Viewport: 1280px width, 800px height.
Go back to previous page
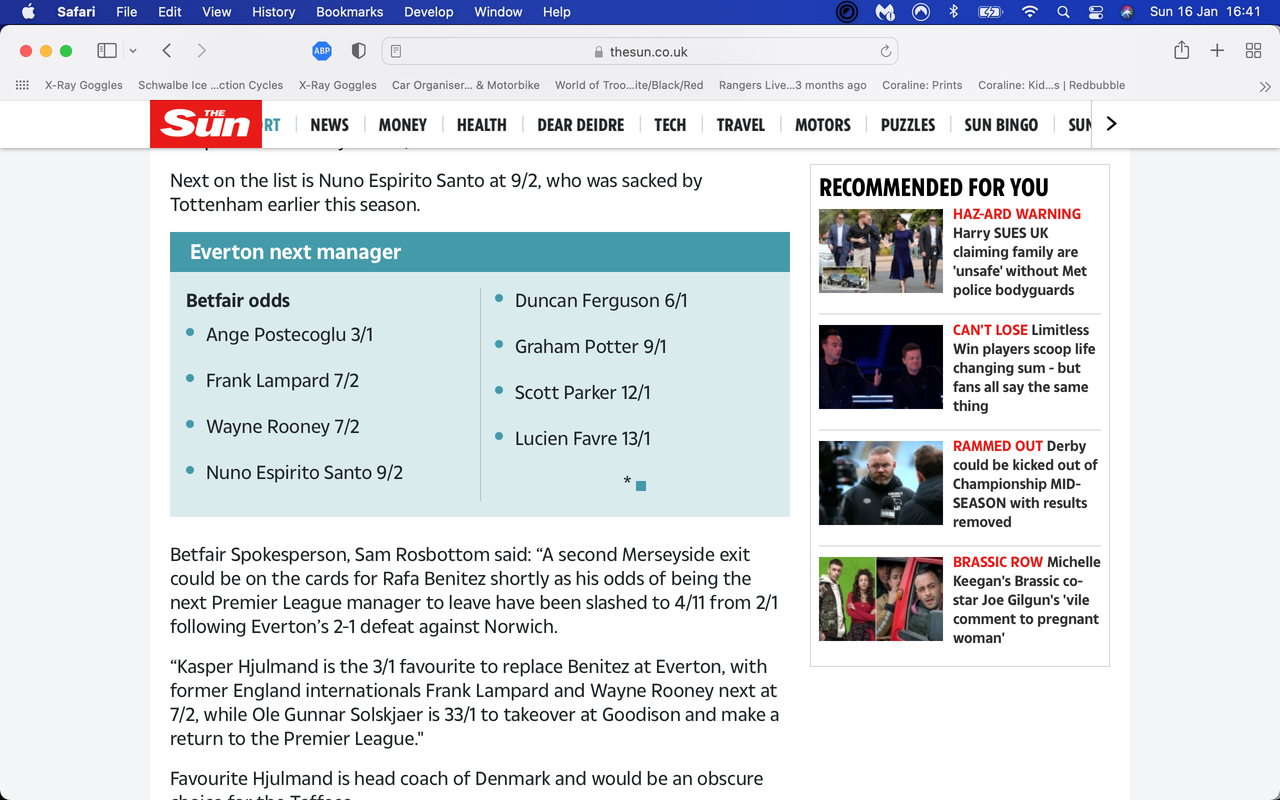click(x=167, y=51)
